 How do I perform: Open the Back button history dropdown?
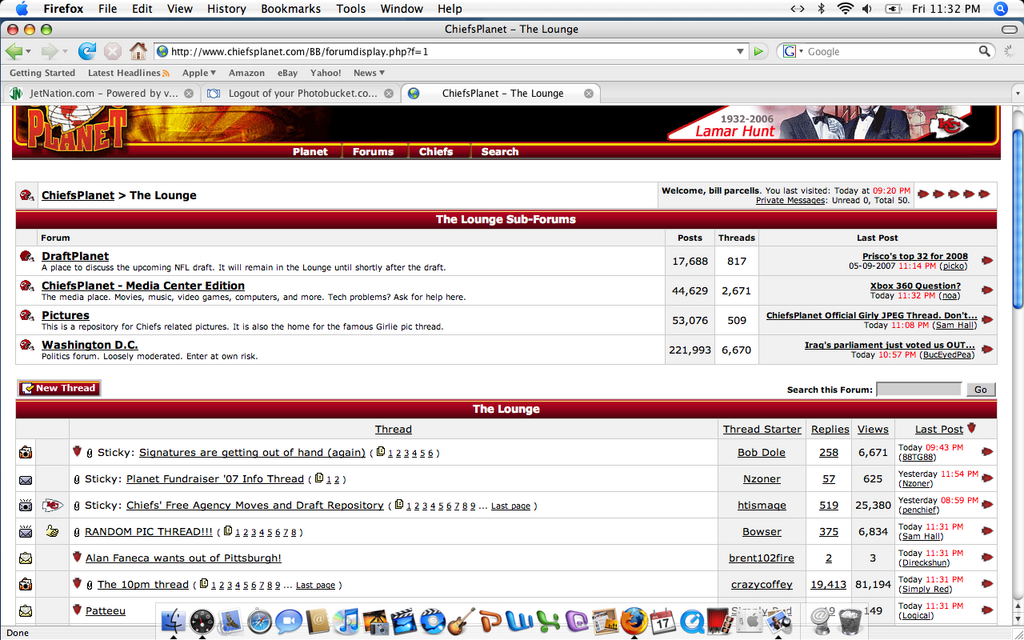(27, 51)
